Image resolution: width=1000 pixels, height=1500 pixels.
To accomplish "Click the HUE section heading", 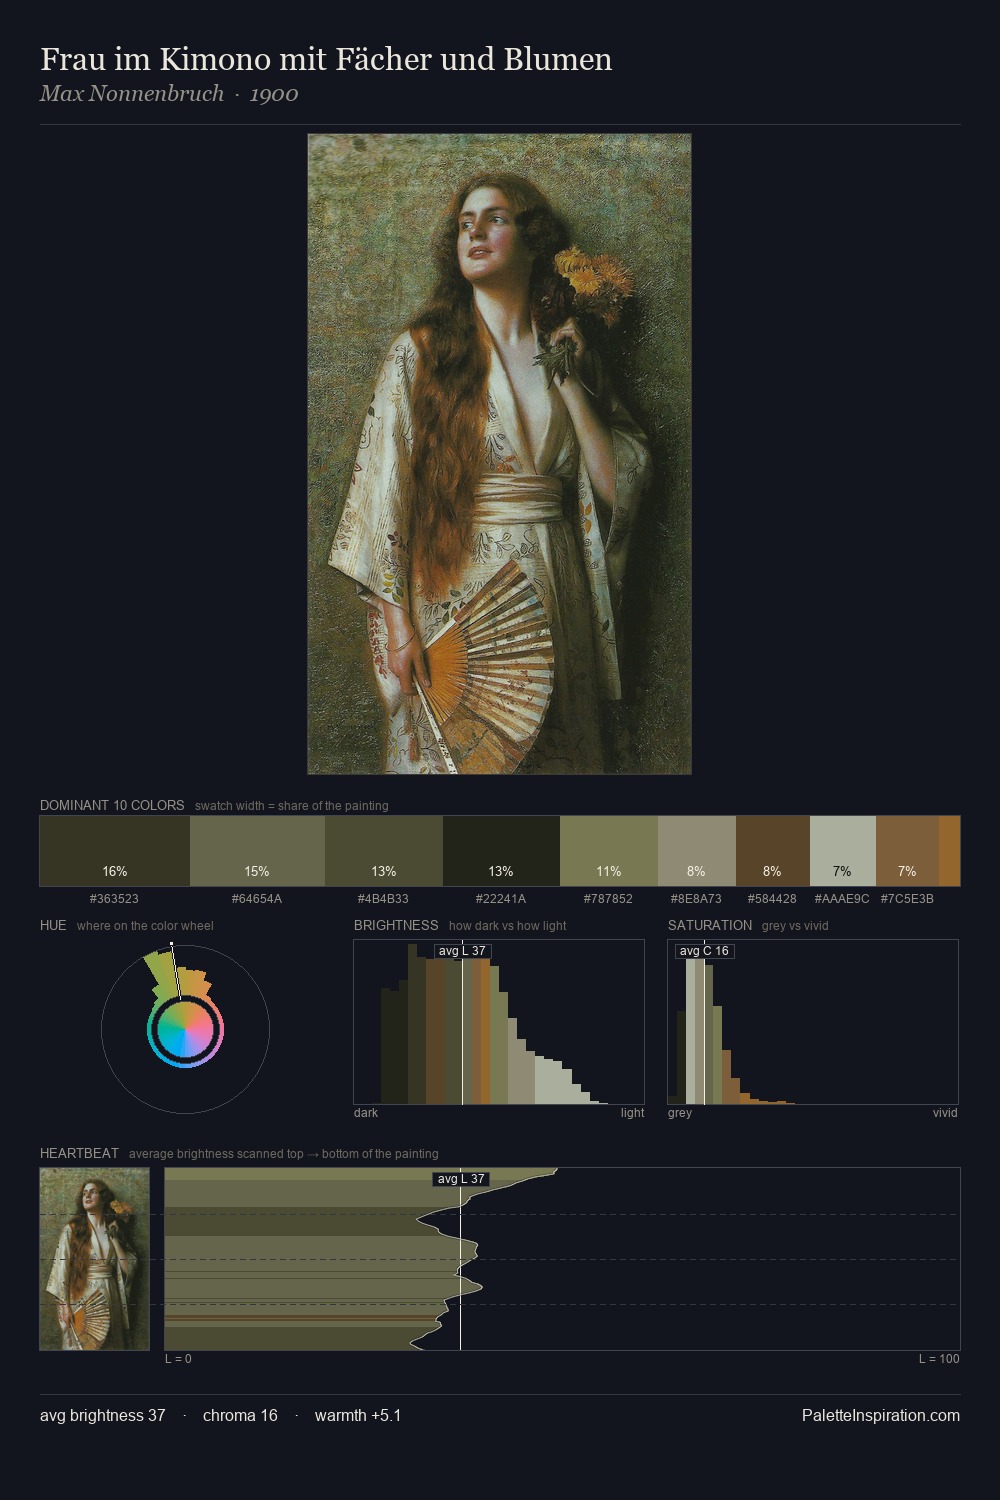I will point(53,925).
